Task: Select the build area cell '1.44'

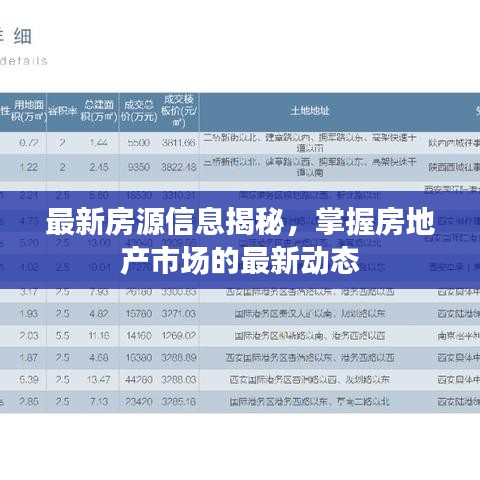Action: (99, 143)
